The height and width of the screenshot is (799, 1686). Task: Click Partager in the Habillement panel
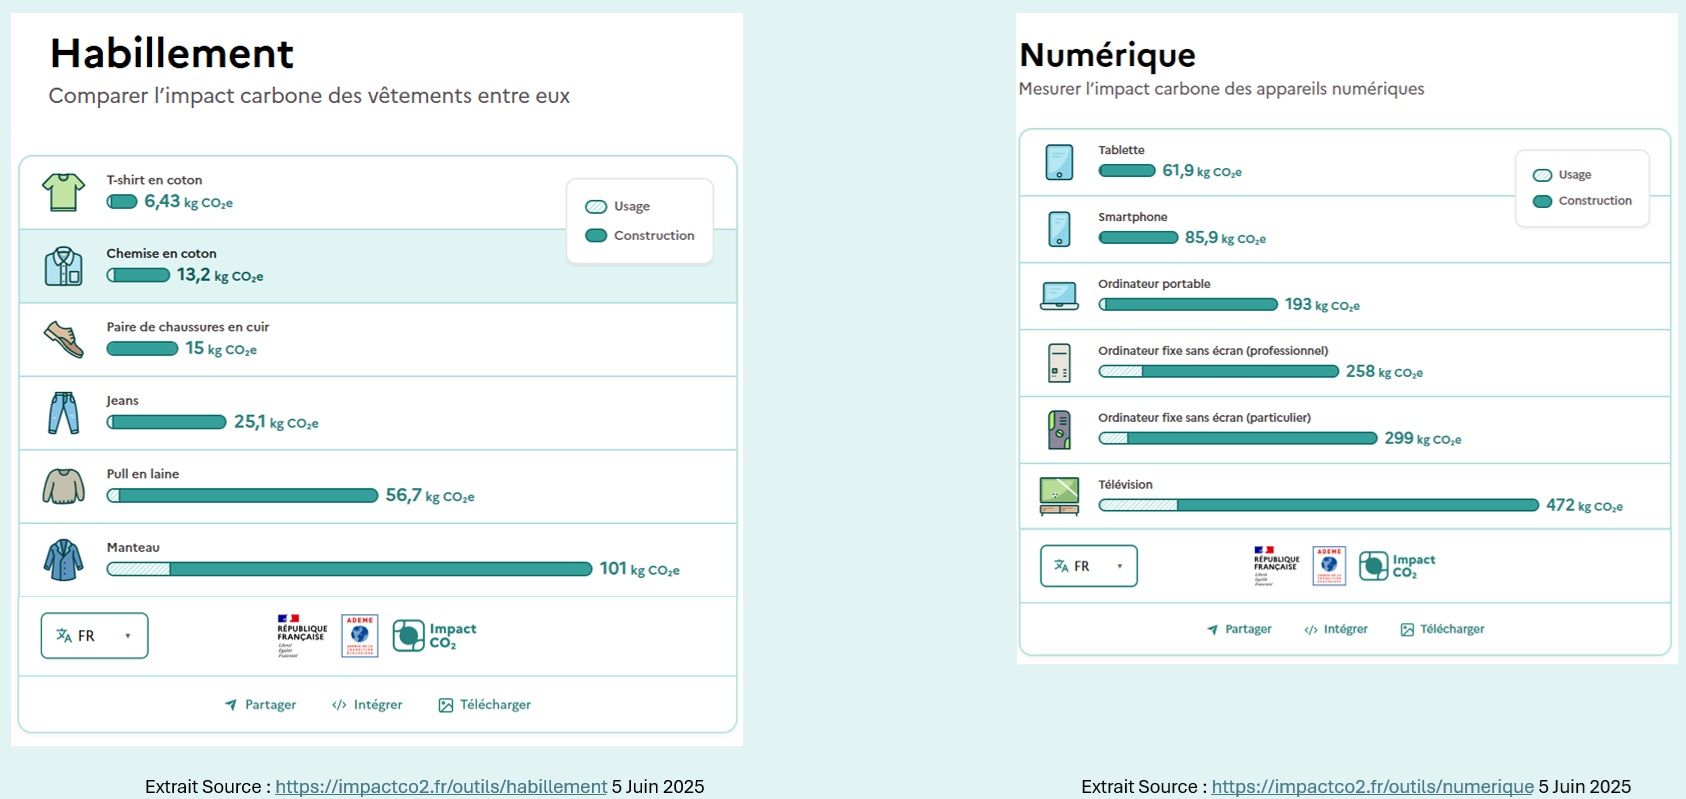coord(260,705)
